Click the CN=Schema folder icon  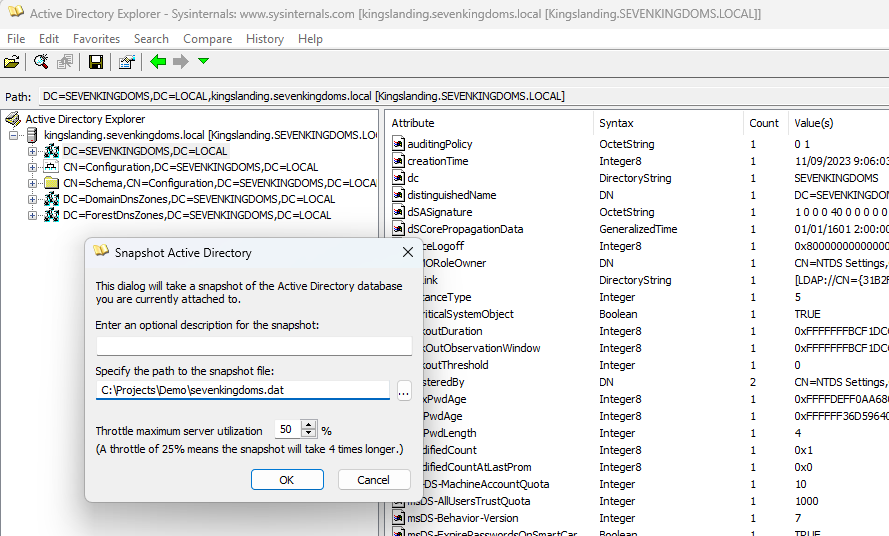[52, 183]
